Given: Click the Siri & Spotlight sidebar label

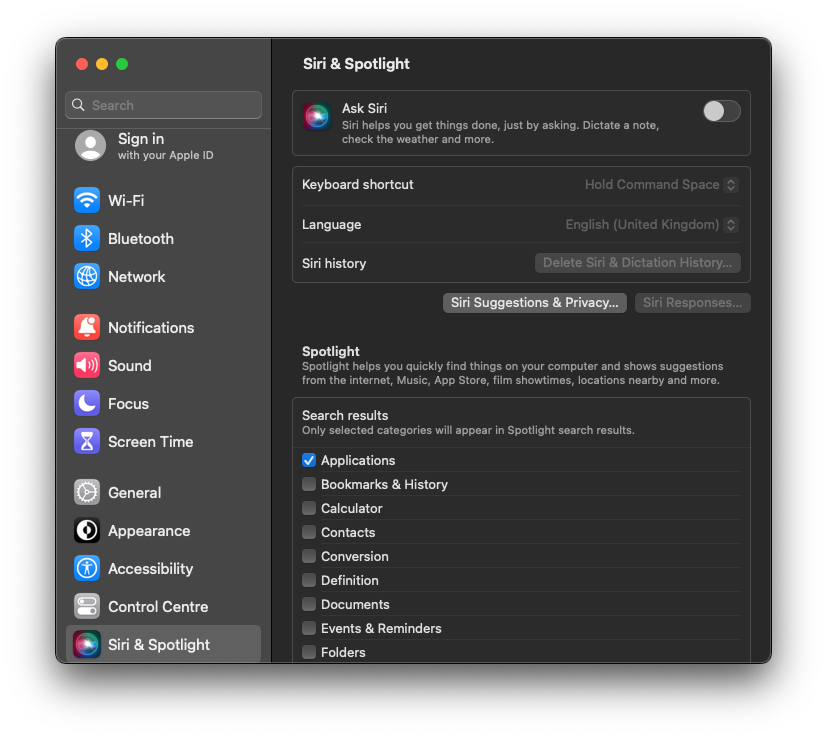Looking at the screenshot, I should (159, 645).
